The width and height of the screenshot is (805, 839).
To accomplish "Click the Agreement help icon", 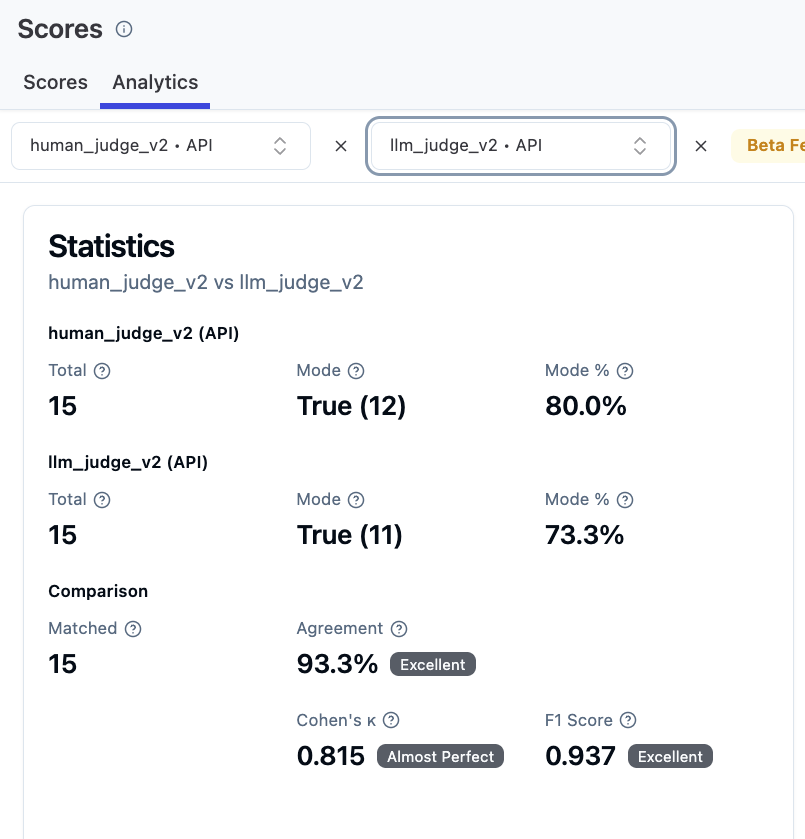I will [x=398, y=628].
